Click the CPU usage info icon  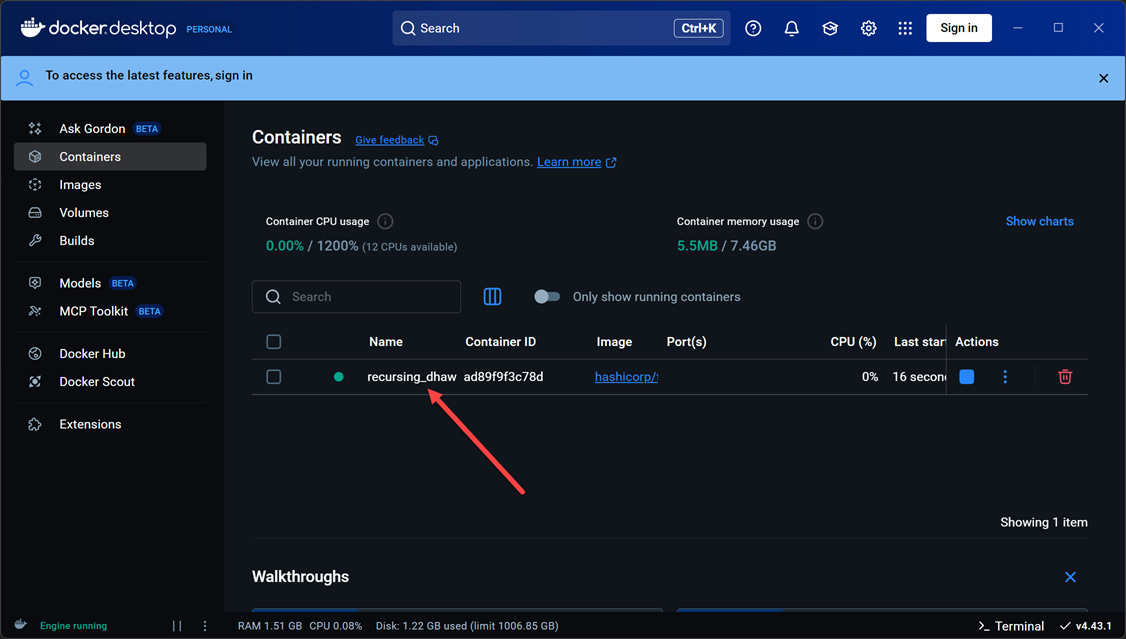click(385, 221)
